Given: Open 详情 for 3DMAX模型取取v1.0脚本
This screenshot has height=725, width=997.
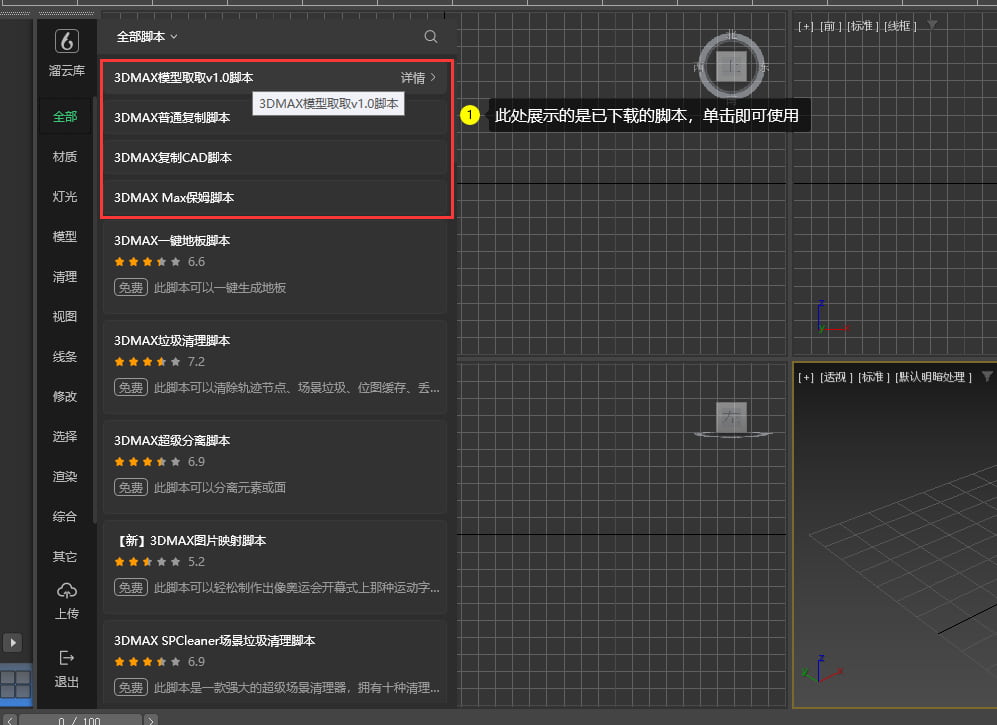Looking at the screenshot, I should (418, 78).
